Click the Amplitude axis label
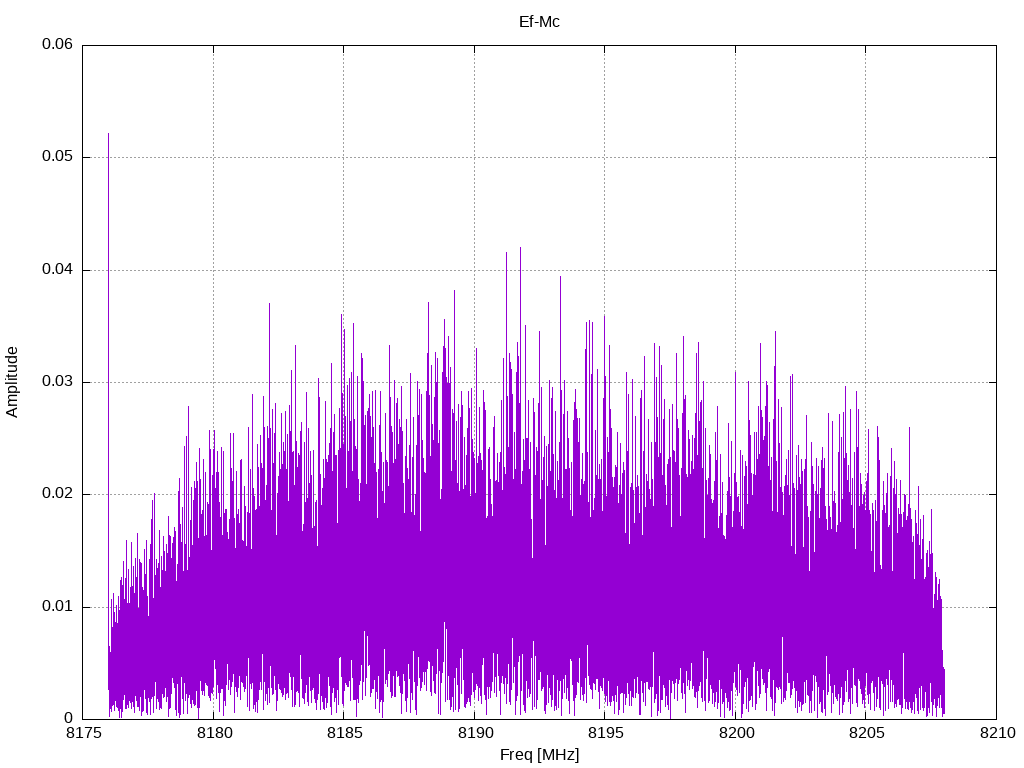The width and height of the screenshot is (1024, 768). 12,382
